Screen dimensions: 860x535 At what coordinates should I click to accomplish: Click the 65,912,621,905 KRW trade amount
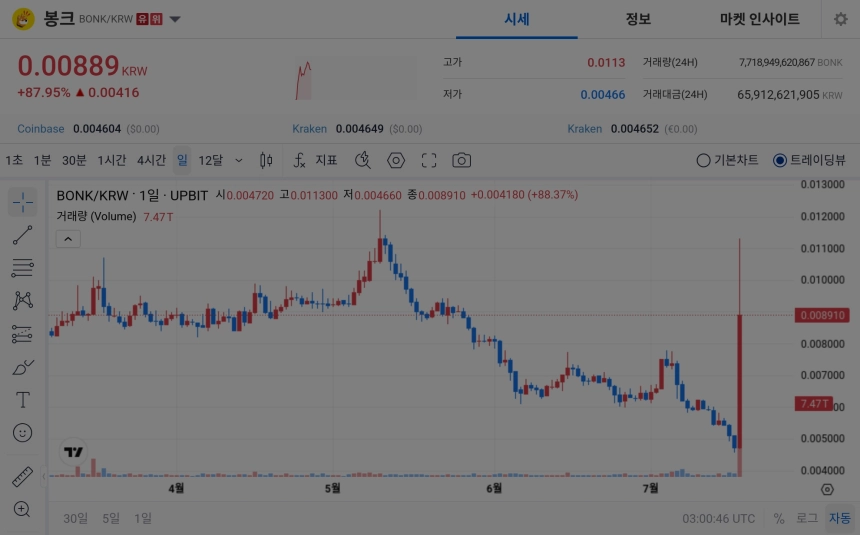click(x=789, y=94)
